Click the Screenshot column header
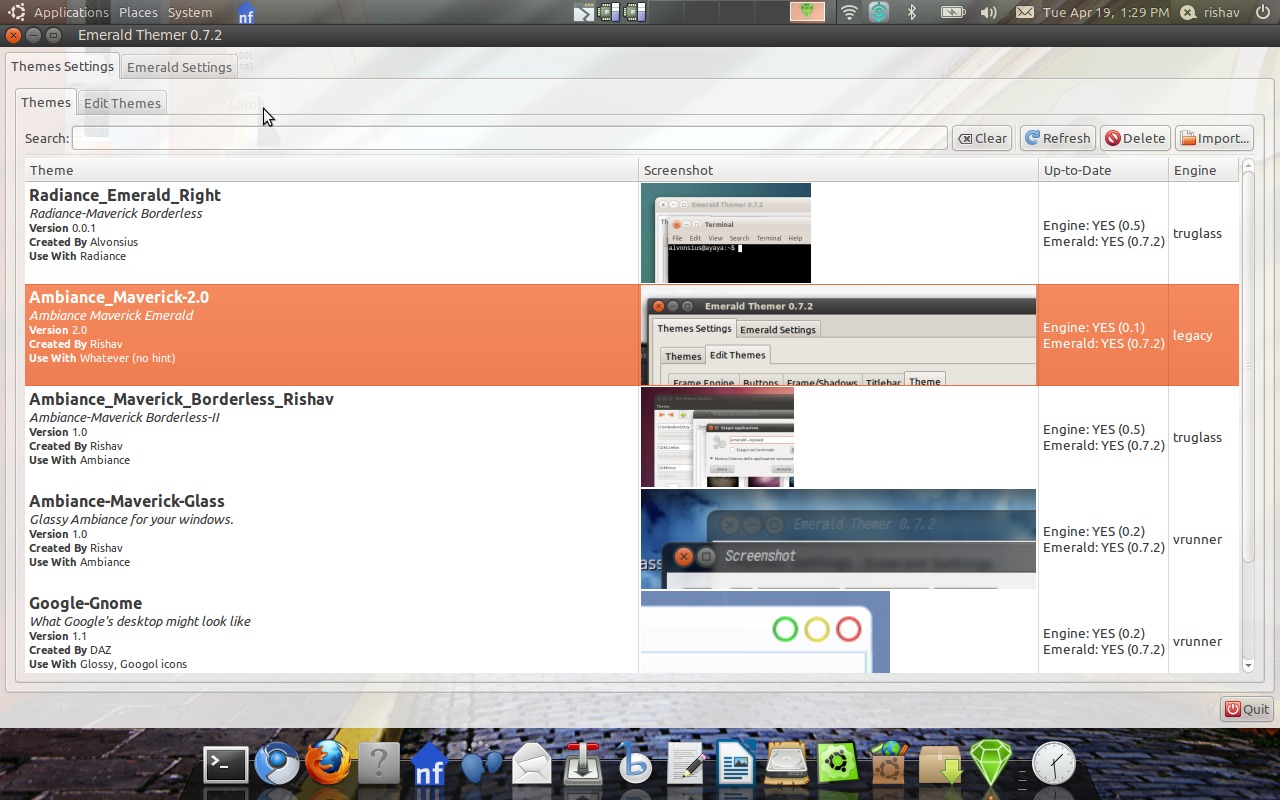Image resolution: width=1280 pixels, height=800 pixels. click(838, 170)
